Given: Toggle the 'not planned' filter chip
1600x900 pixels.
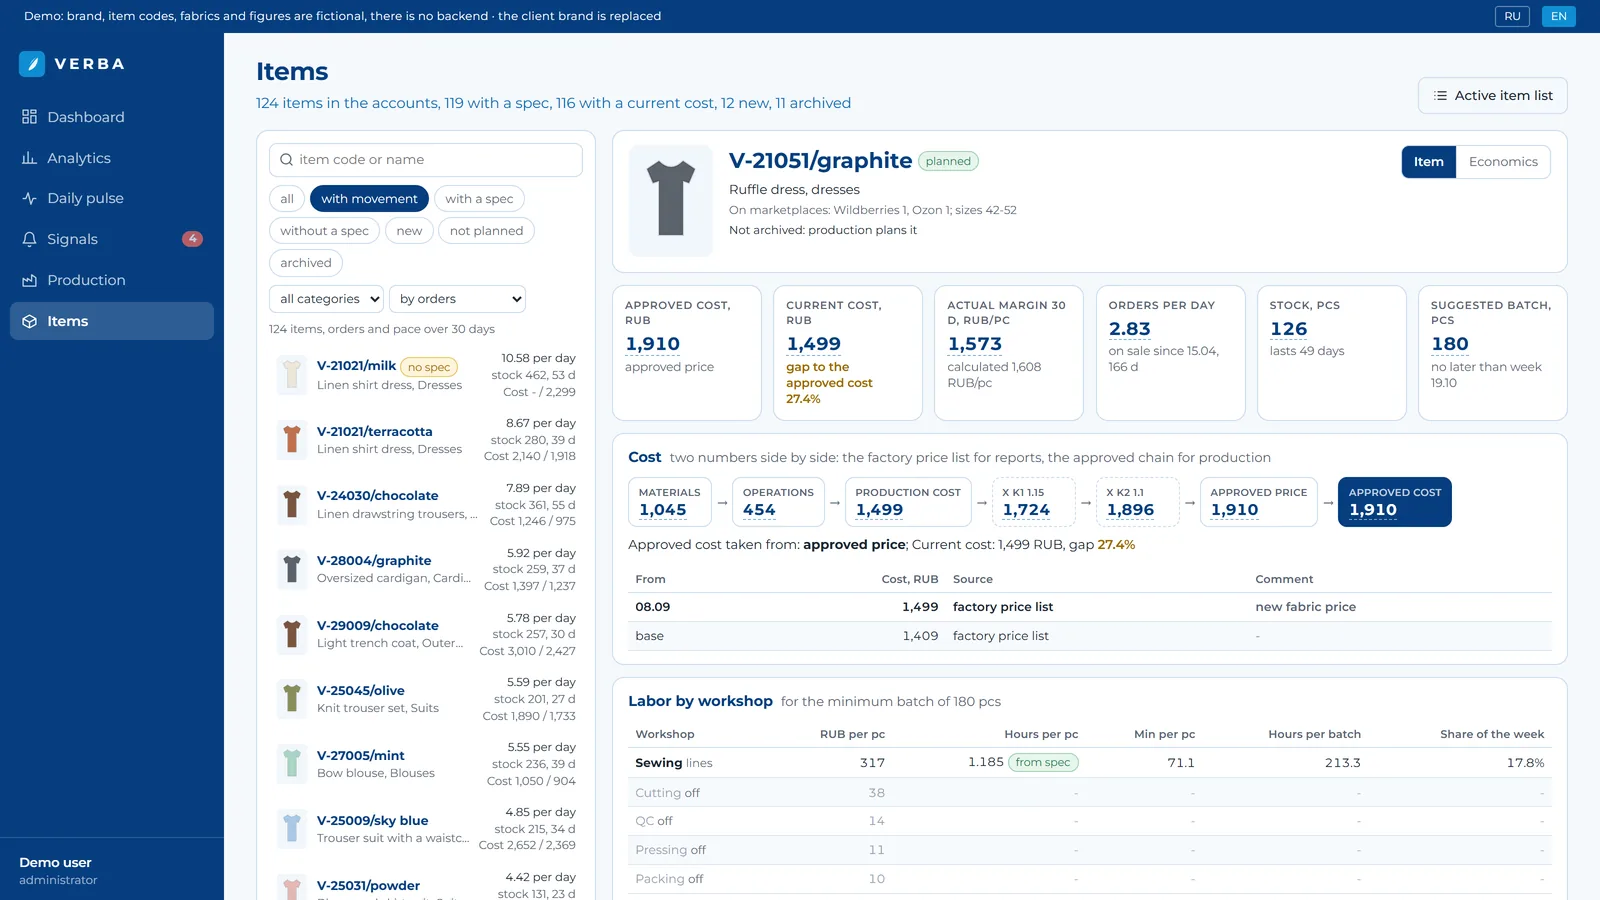Looking at the screenshot, I should point(486,231).
